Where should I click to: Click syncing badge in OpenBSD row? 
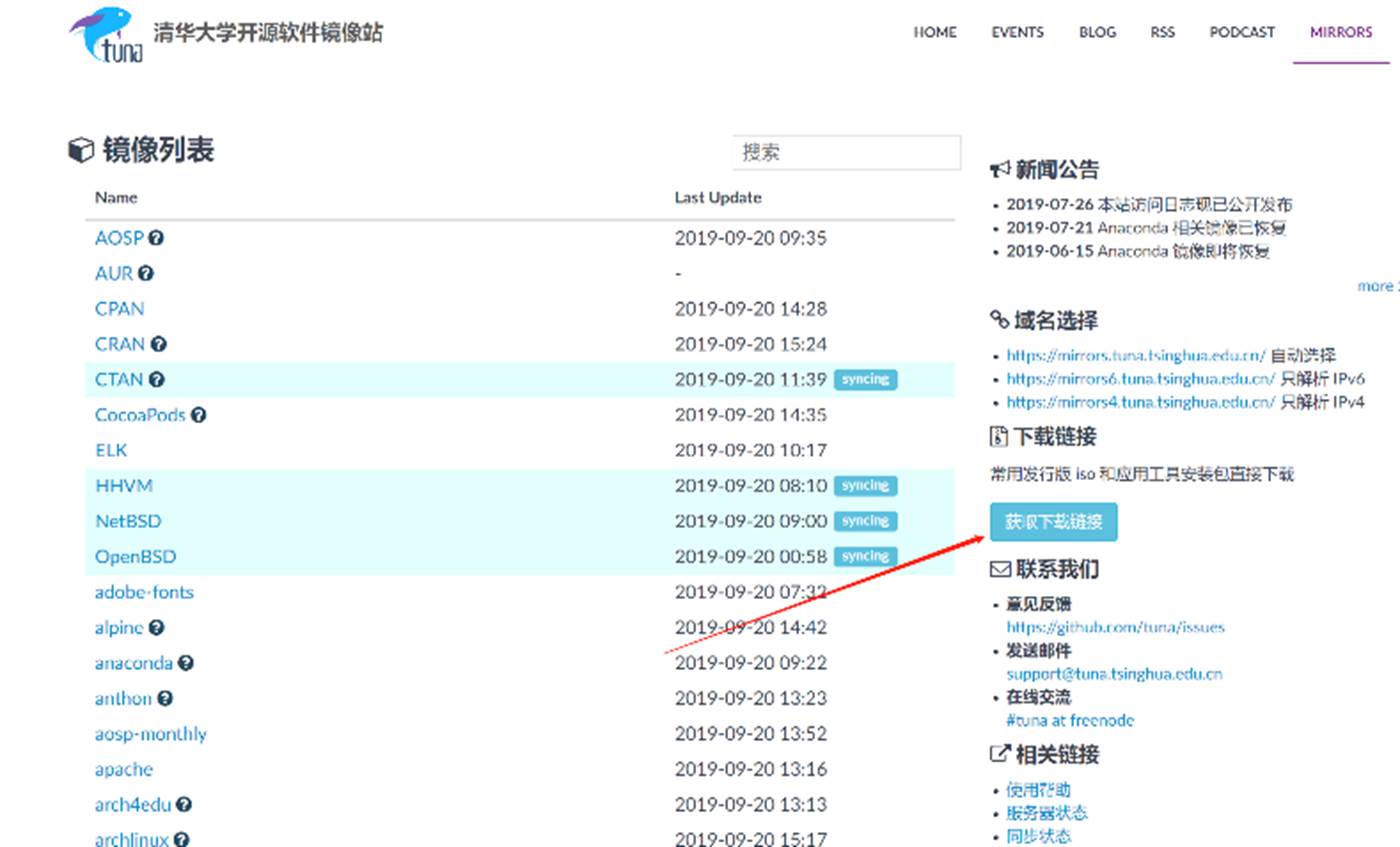[865, 556]
